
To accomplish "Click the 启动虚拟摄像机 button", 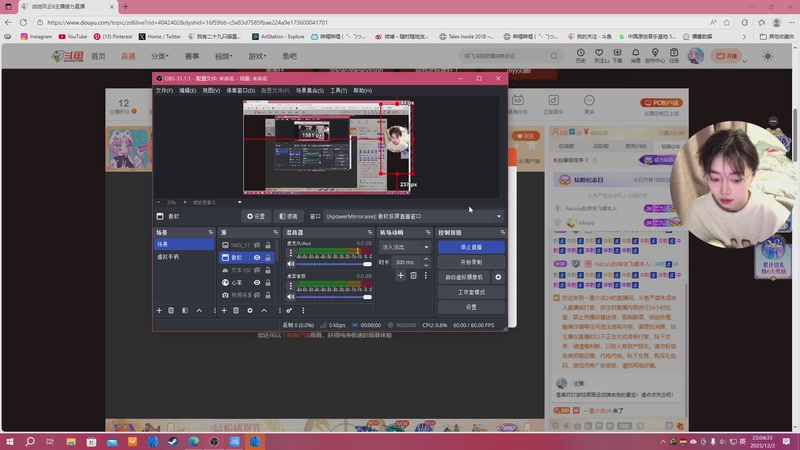I will (464, 277).
